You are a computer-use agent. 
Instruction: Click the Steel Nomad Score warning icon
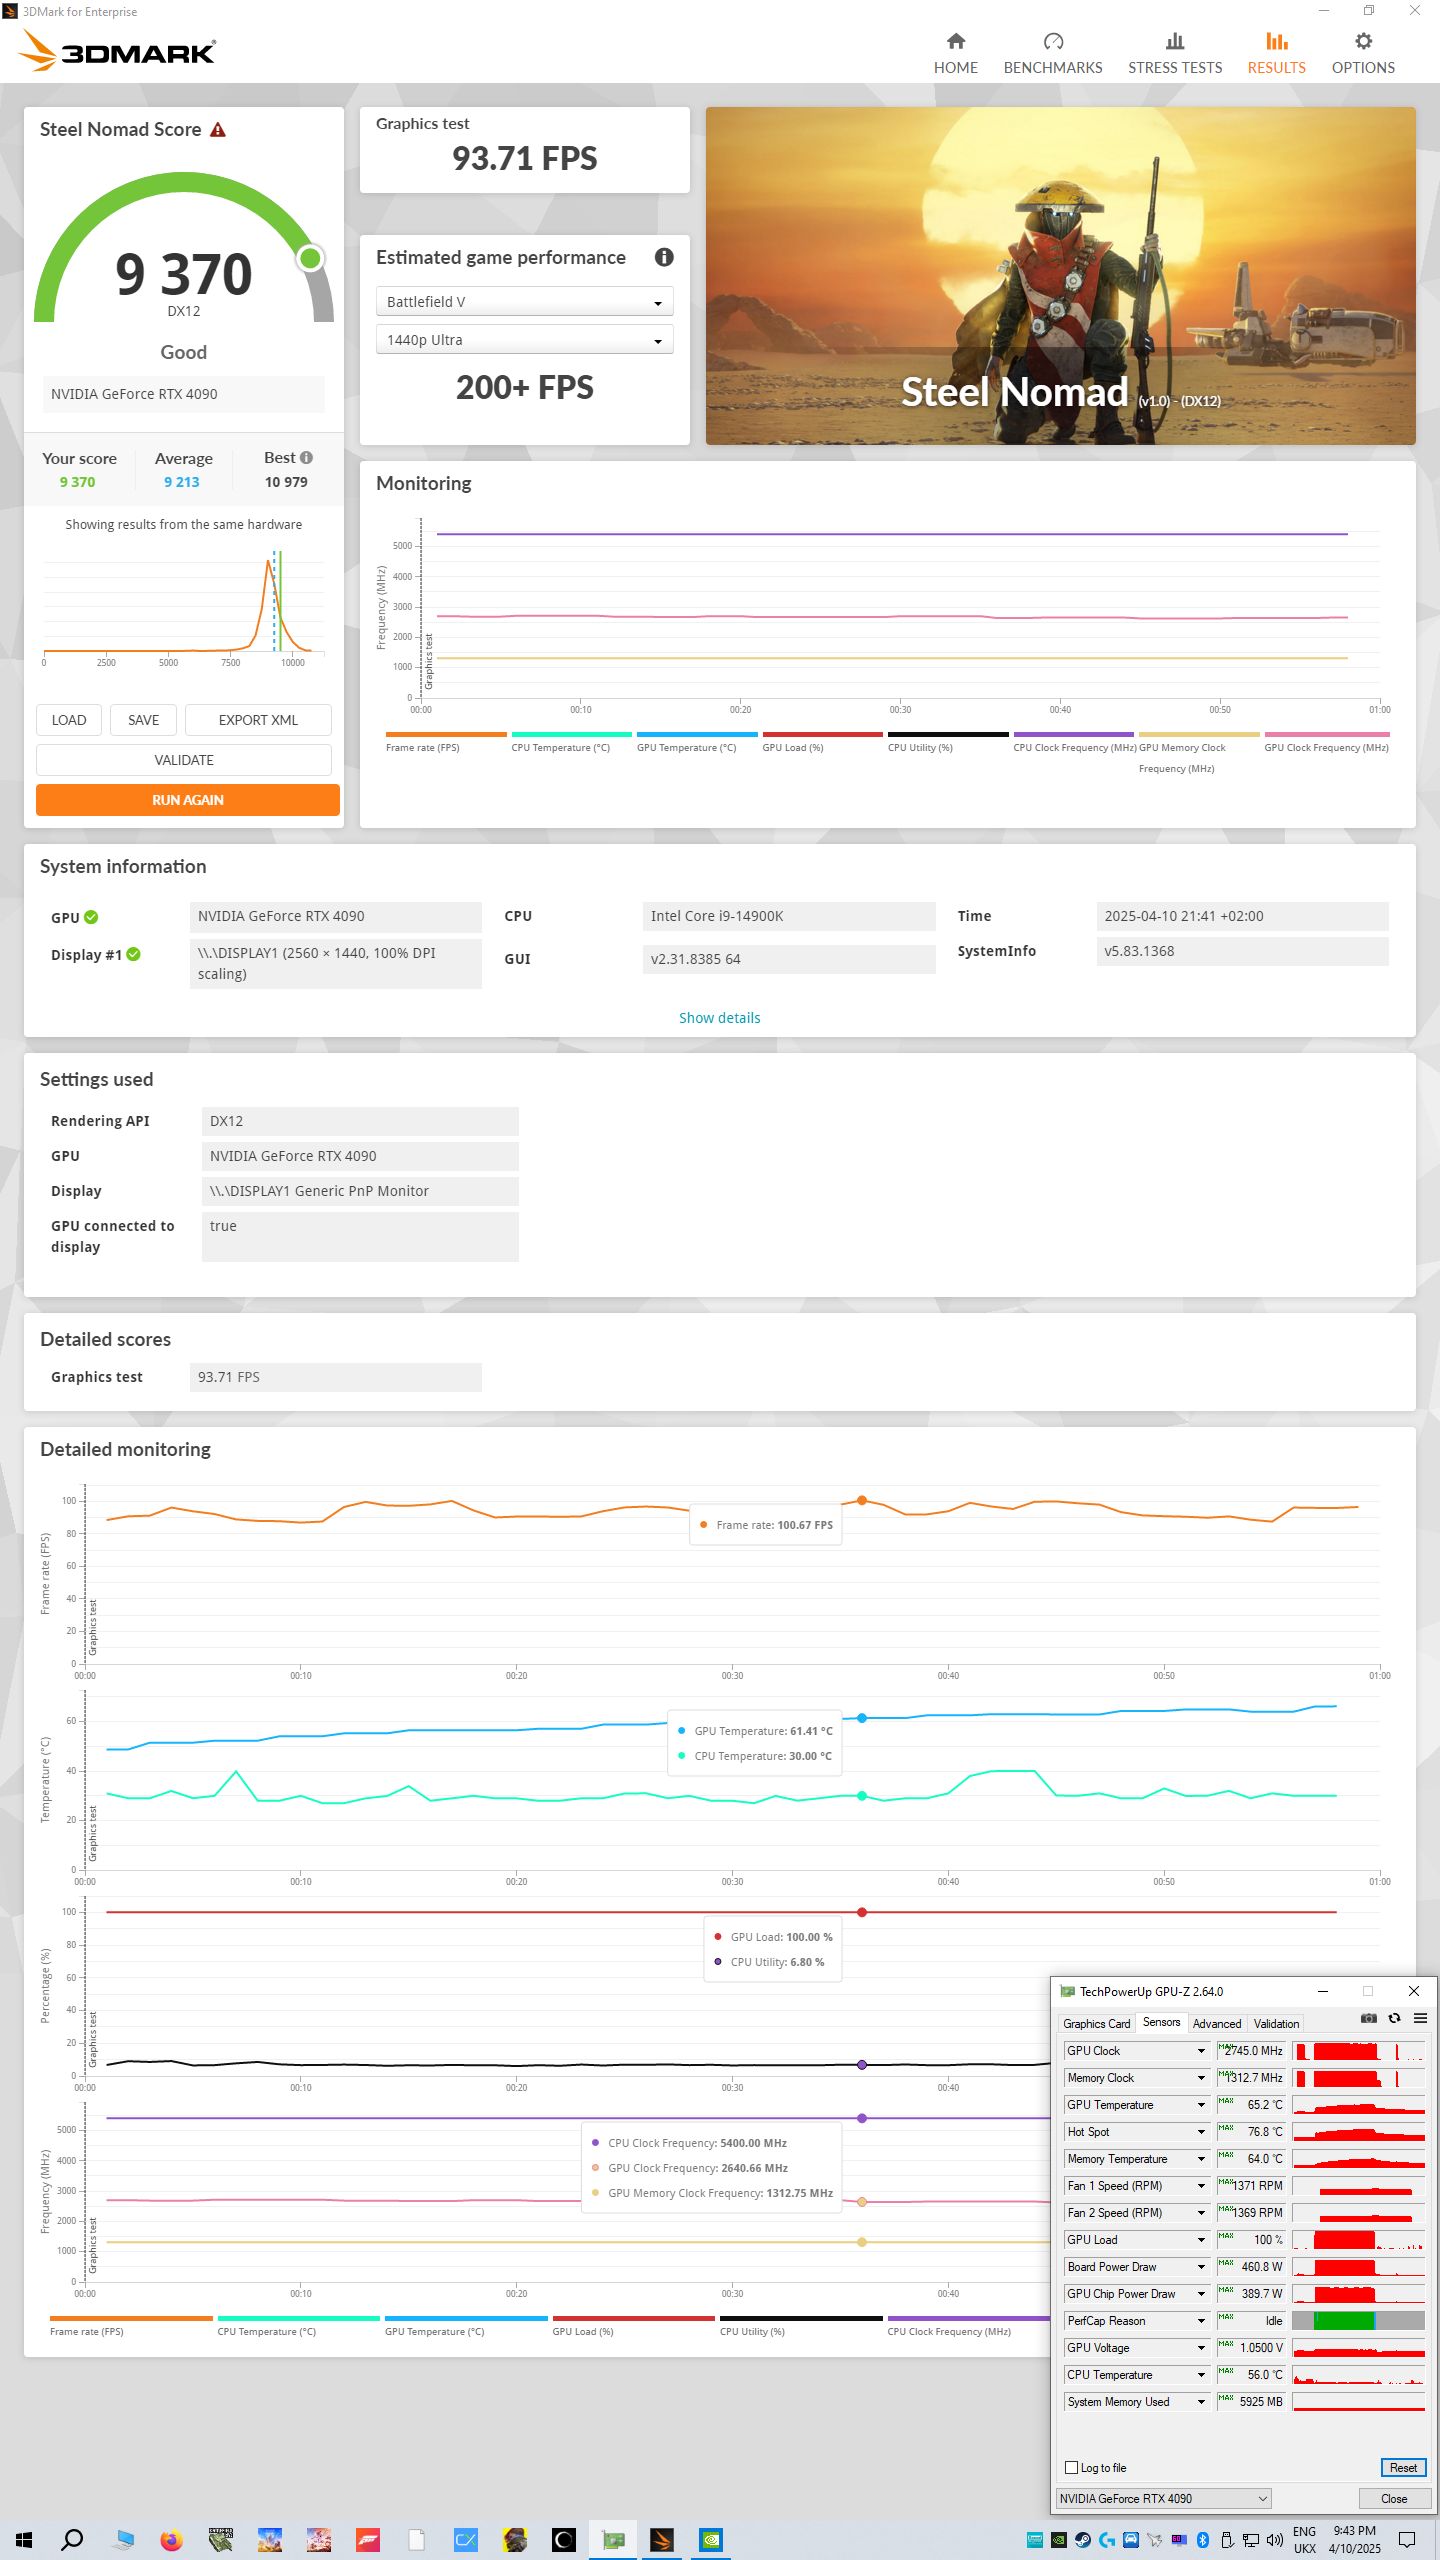[218, 130]
